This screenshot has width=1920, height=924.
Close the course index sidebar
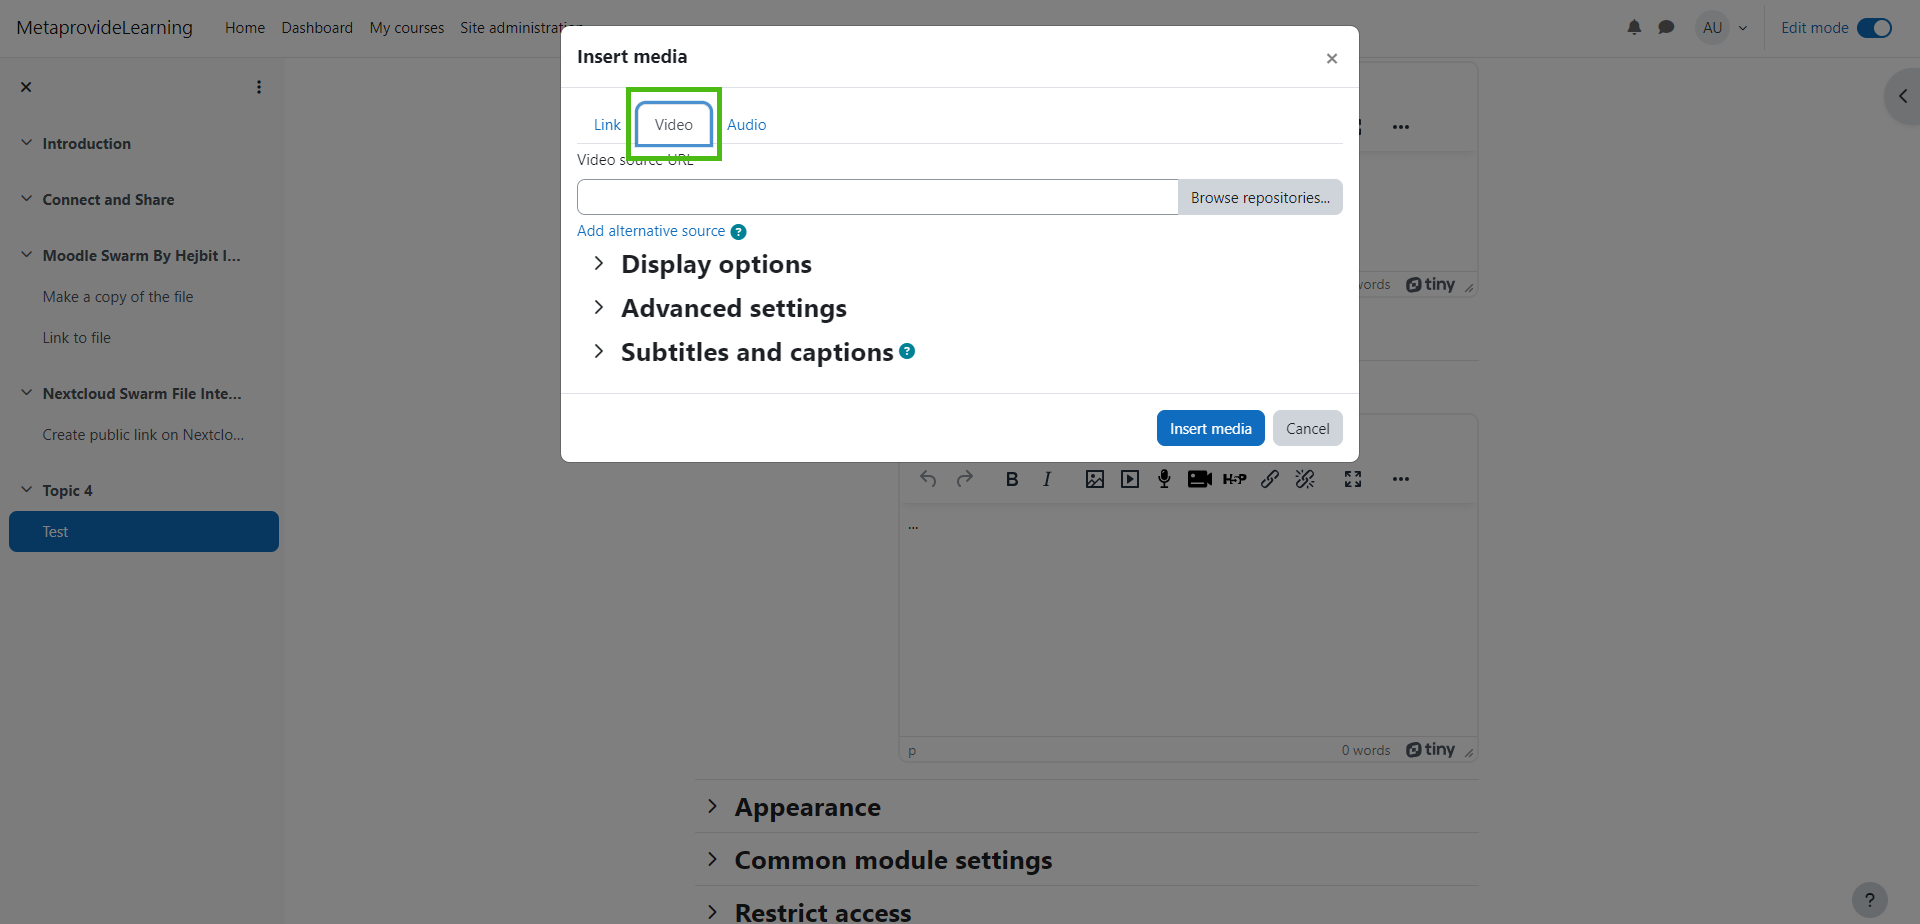(x=26, y=87)
